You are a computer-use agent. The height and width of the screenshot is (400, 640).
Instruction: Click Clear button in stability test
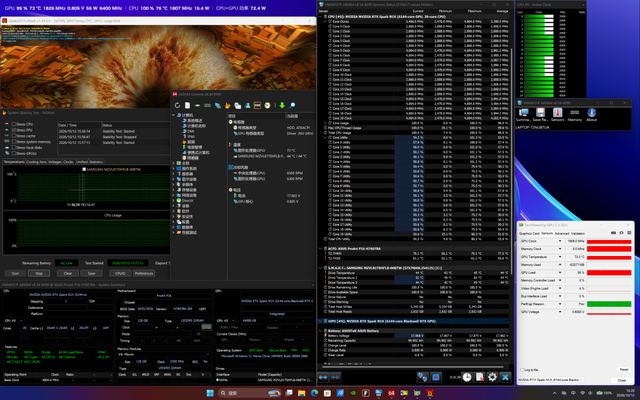click(68, 273)
